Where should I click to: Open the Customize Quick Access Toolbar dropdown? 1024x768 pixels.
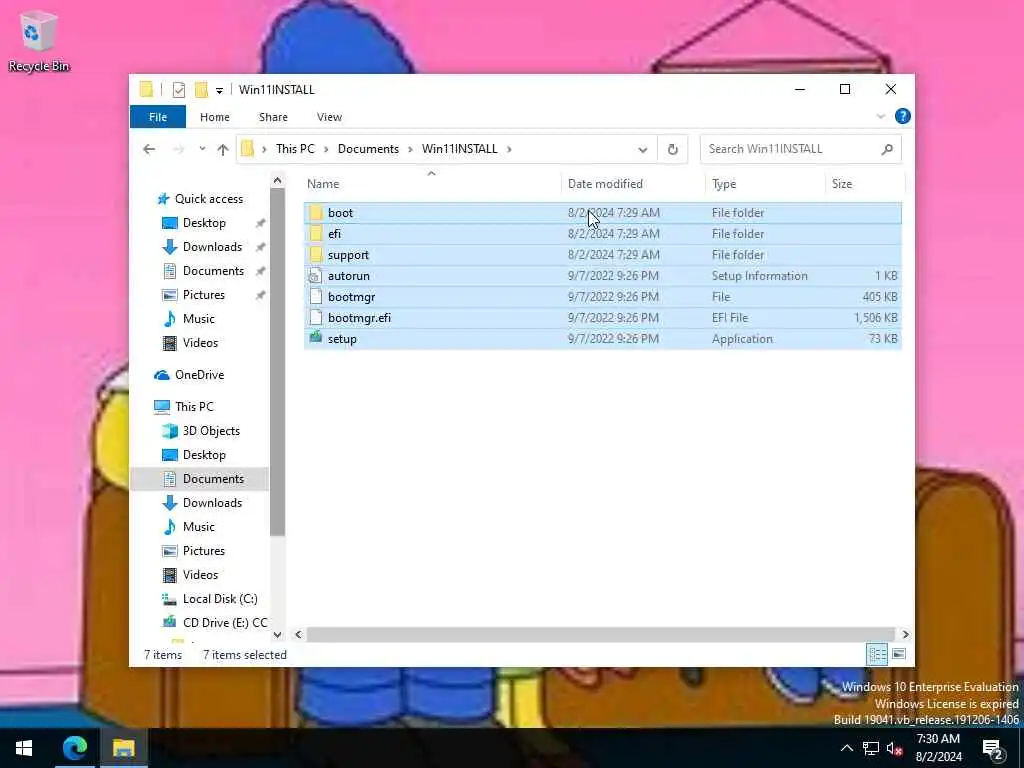(x=219, y=90)
